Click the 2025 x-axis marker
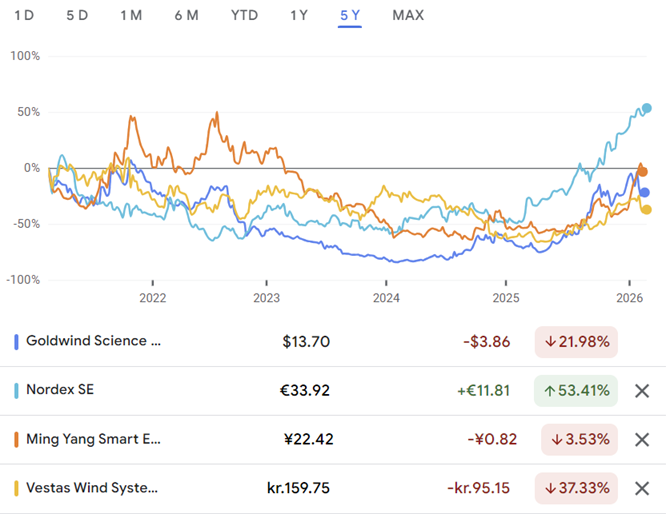The height and width of the screenshot is (514, 666). [506, 298]
